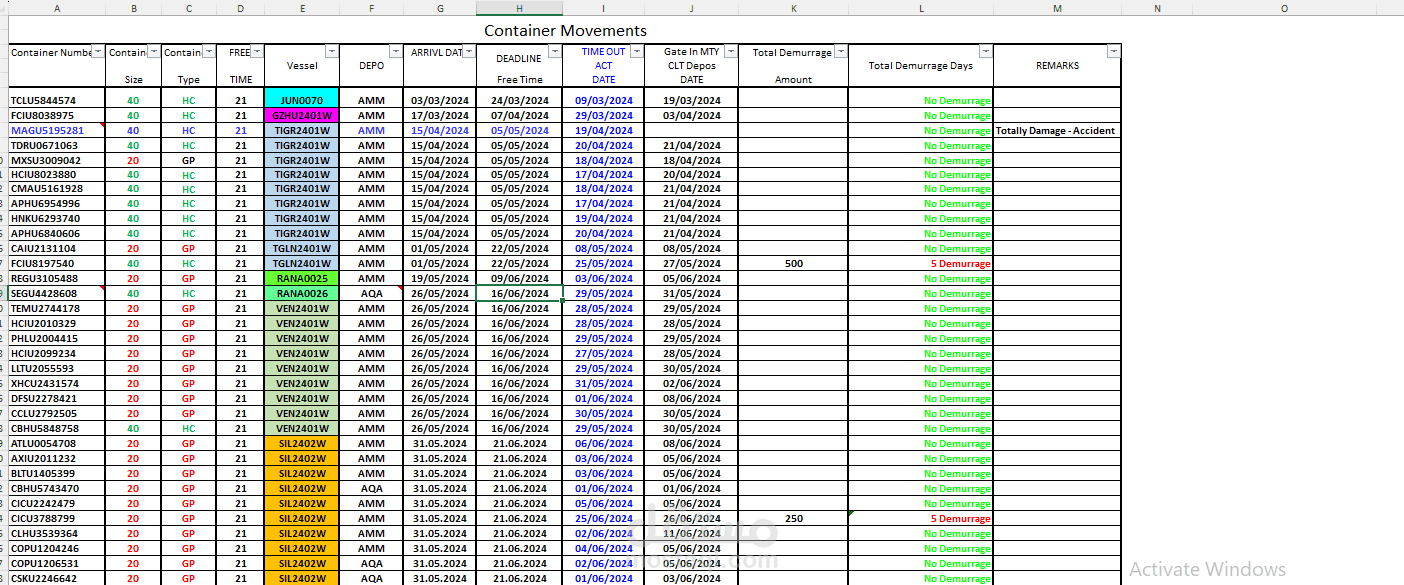This screenshot has height=585, width=1404.
Task: Select column E header
Action: (302, 8)
